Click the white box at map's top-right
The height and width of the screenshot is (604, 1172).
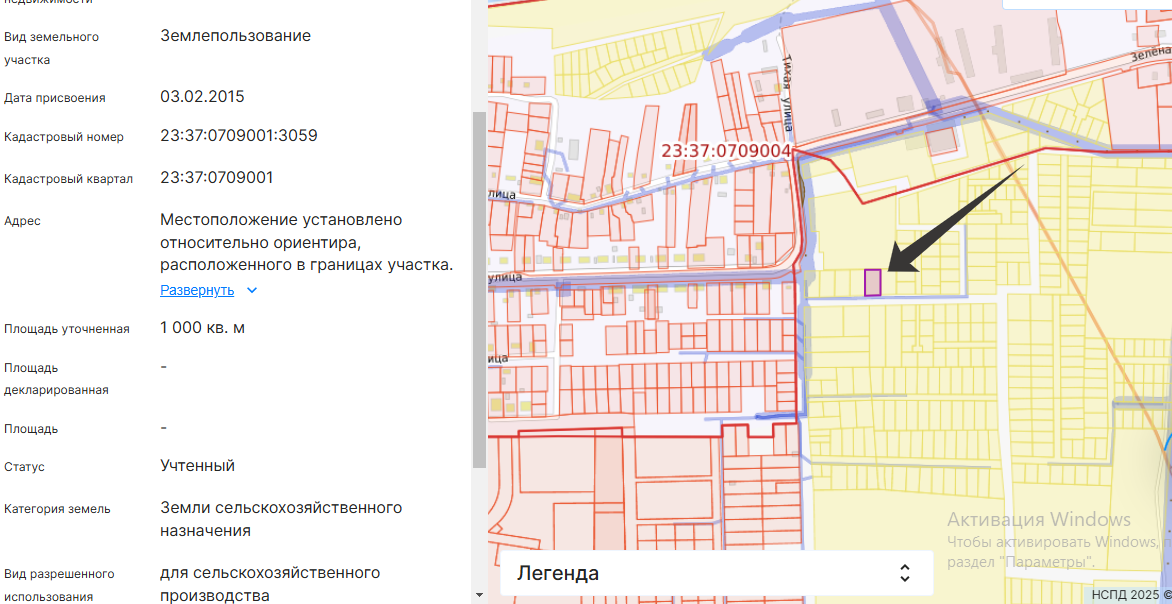(x=1087, y=5)
